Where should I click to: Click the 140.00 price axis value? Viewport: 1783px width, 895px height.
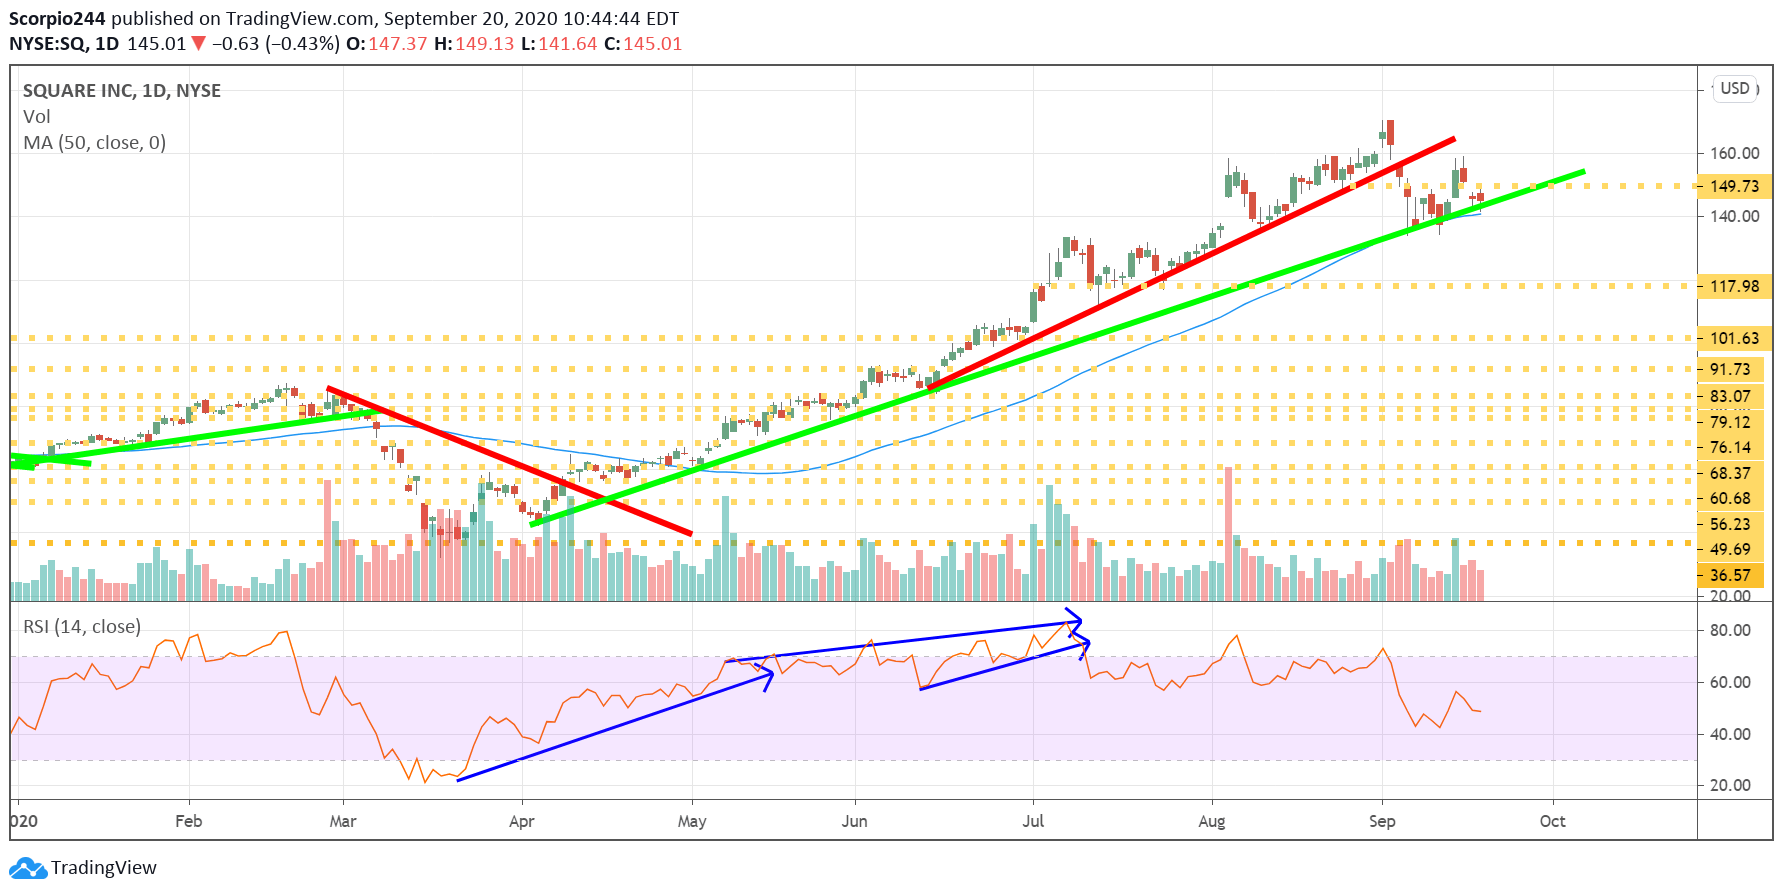click(1734, 216)
